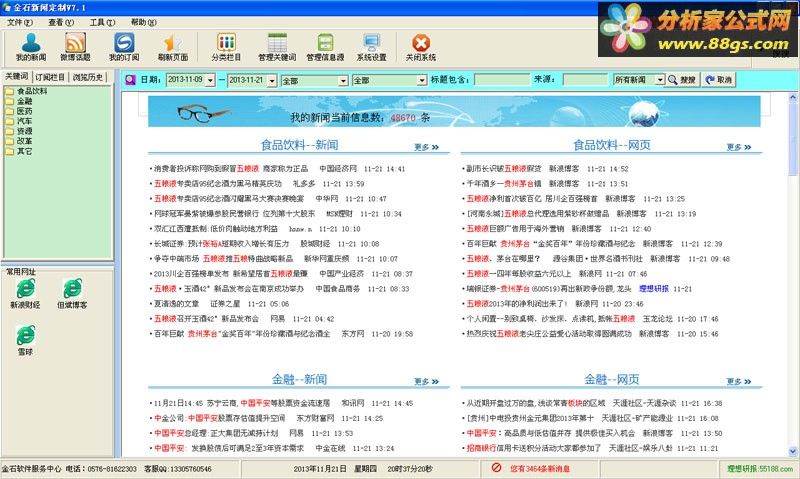
Task: Open the 工具 menu
Action: pos(102,22)
